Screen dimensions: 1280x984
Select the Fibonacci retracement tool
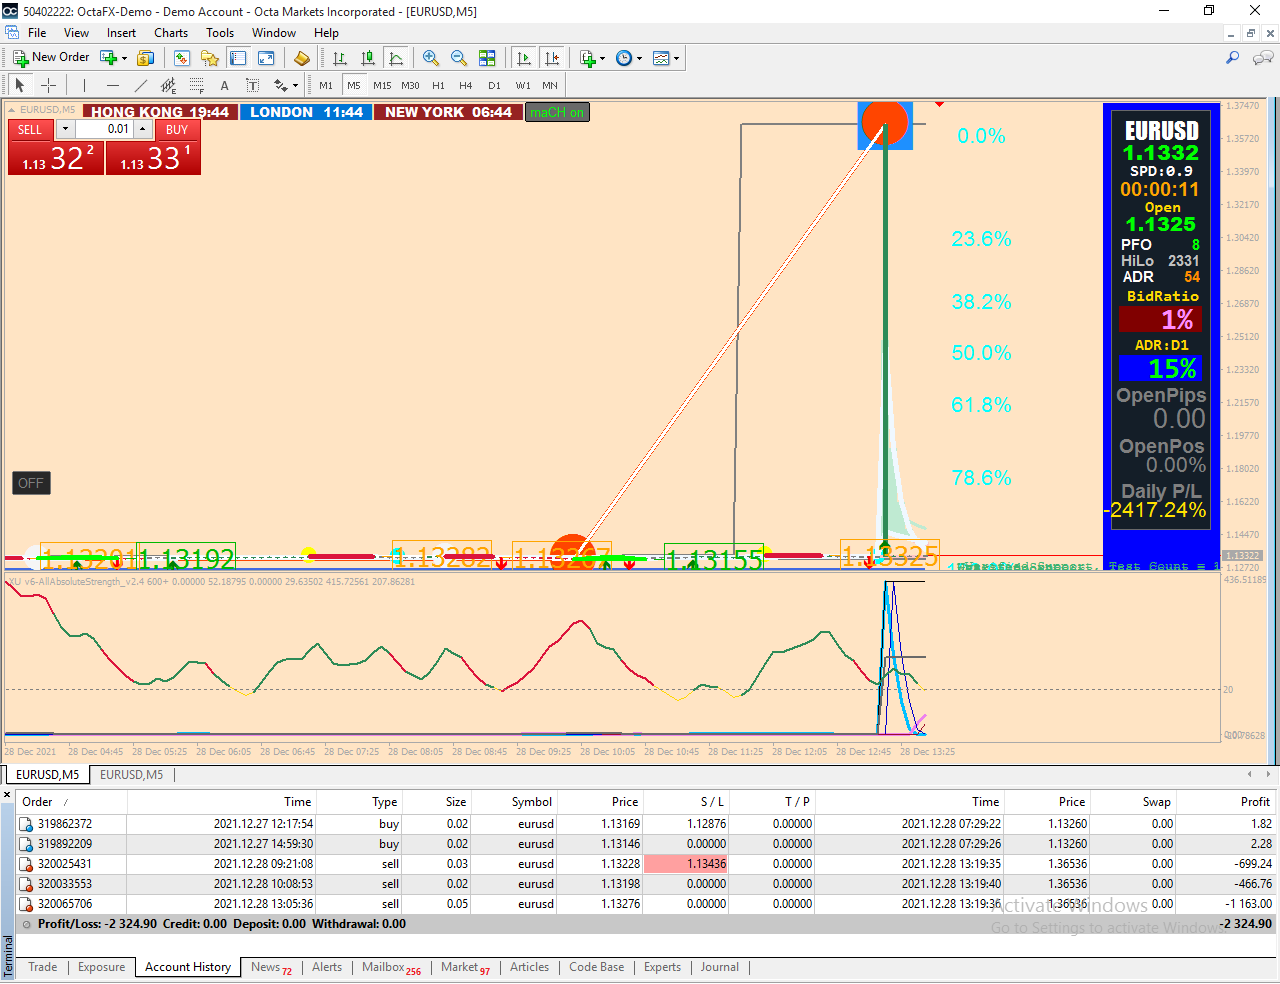(x=197, y=86)
